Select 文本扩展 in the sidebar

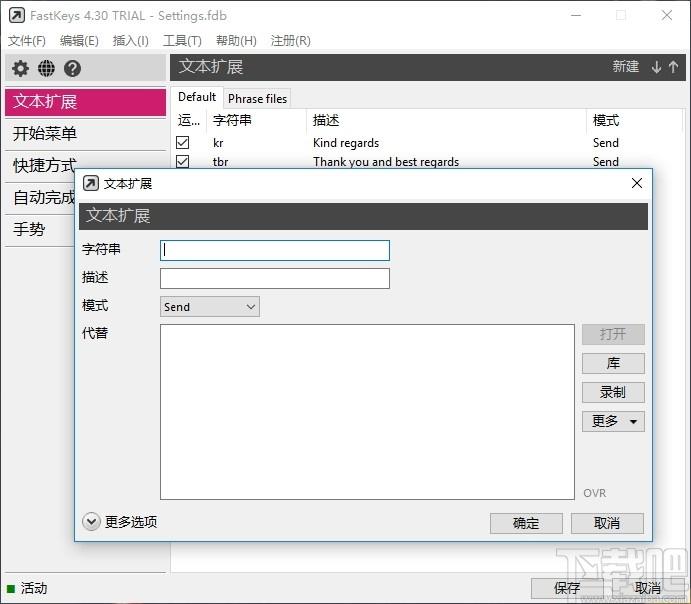point(85,102)
